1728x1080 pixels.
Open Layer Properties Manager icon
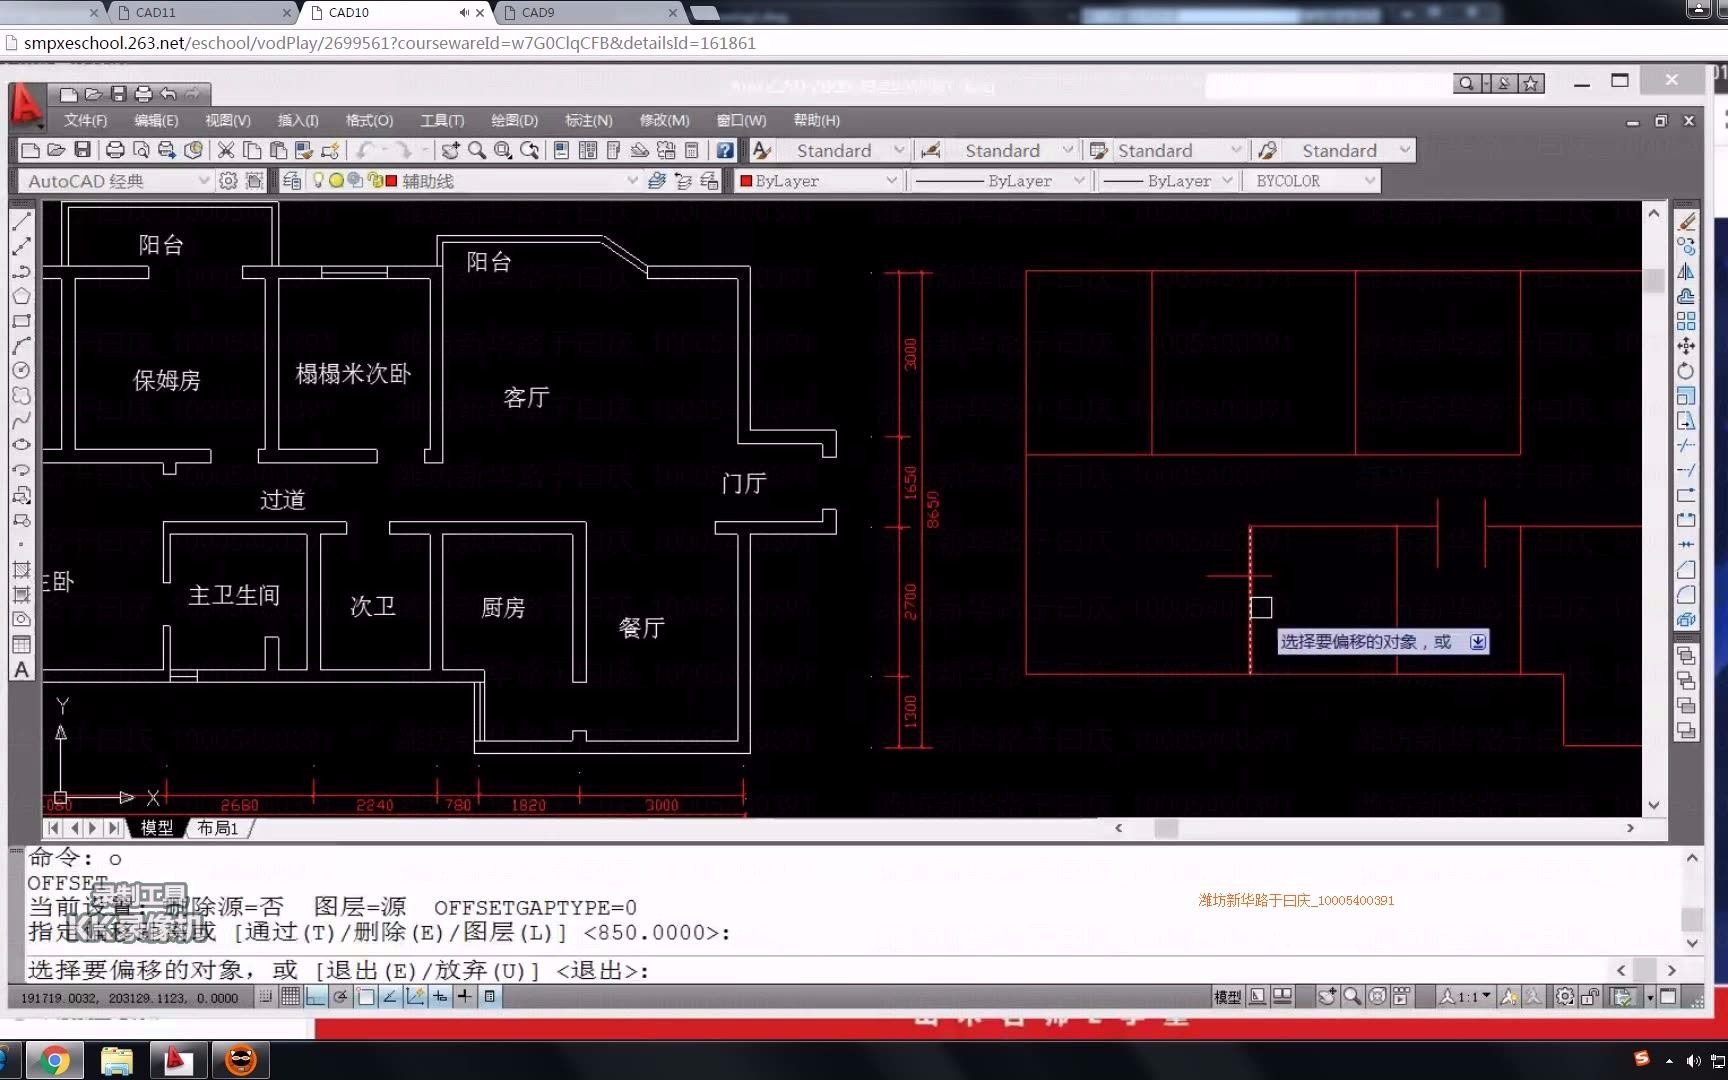point(292,181)
